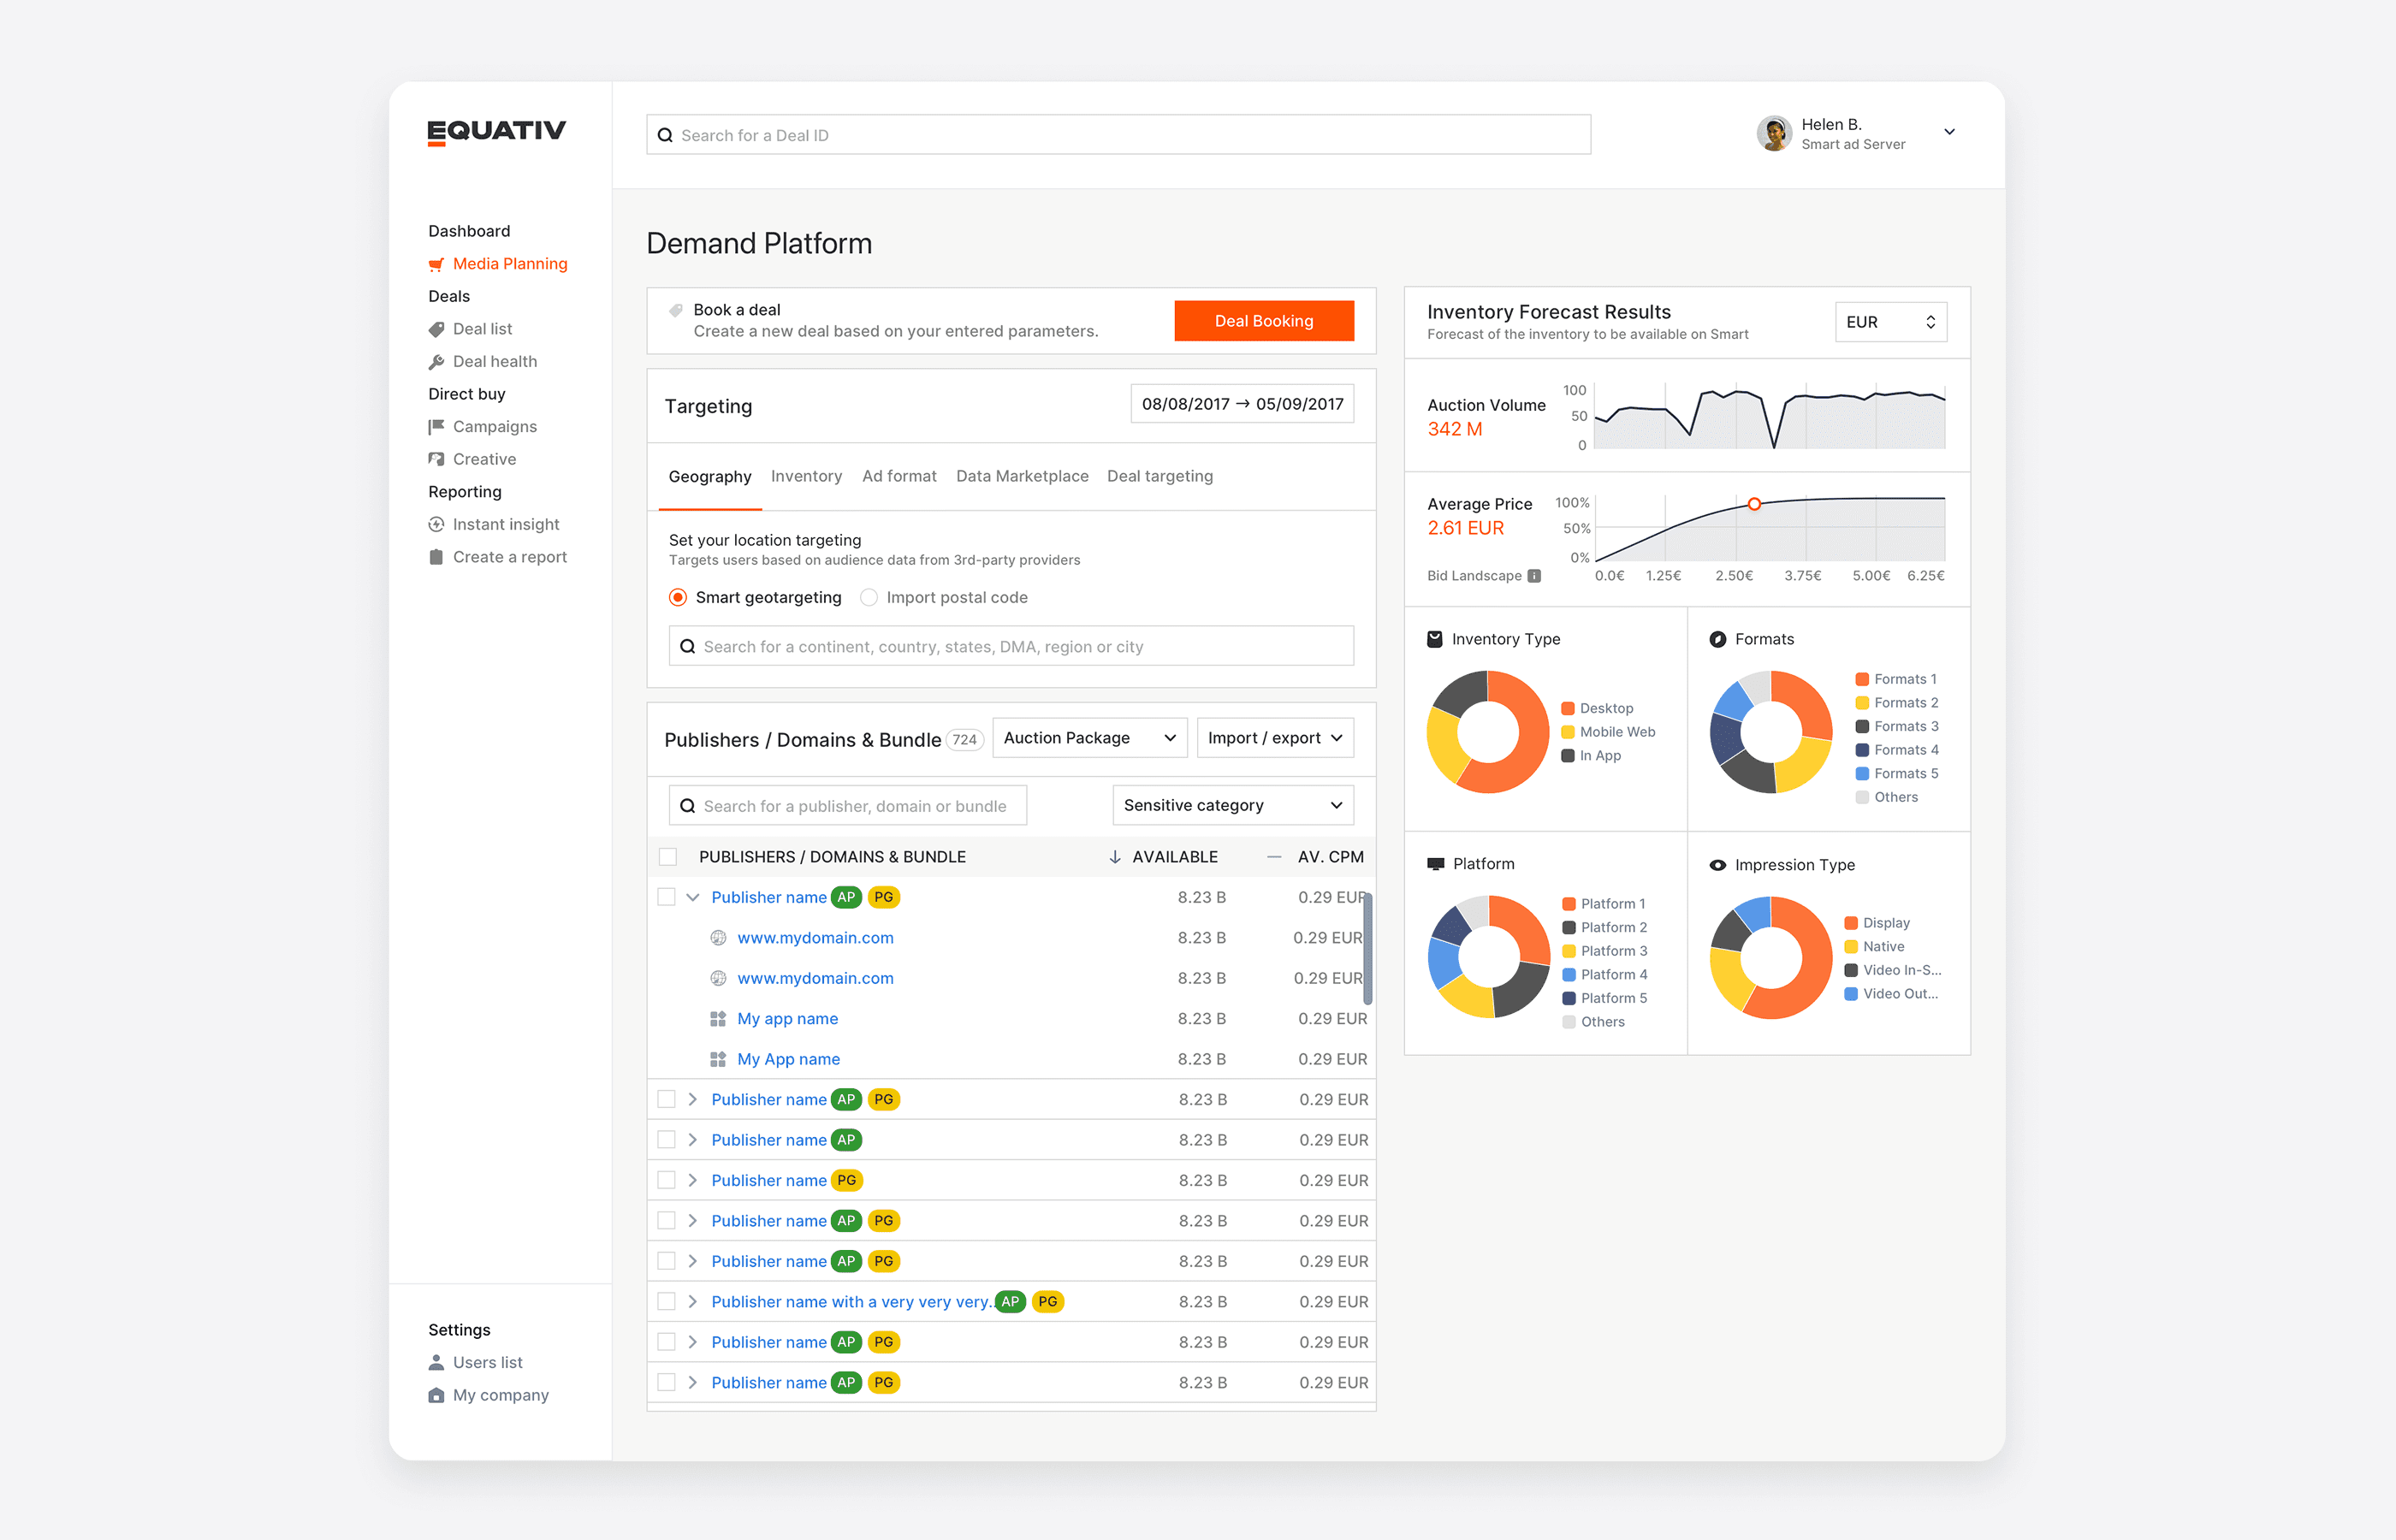2396x1540 pixels.
Task: Switch to the Inventory tab
Action: coord(806,476)
